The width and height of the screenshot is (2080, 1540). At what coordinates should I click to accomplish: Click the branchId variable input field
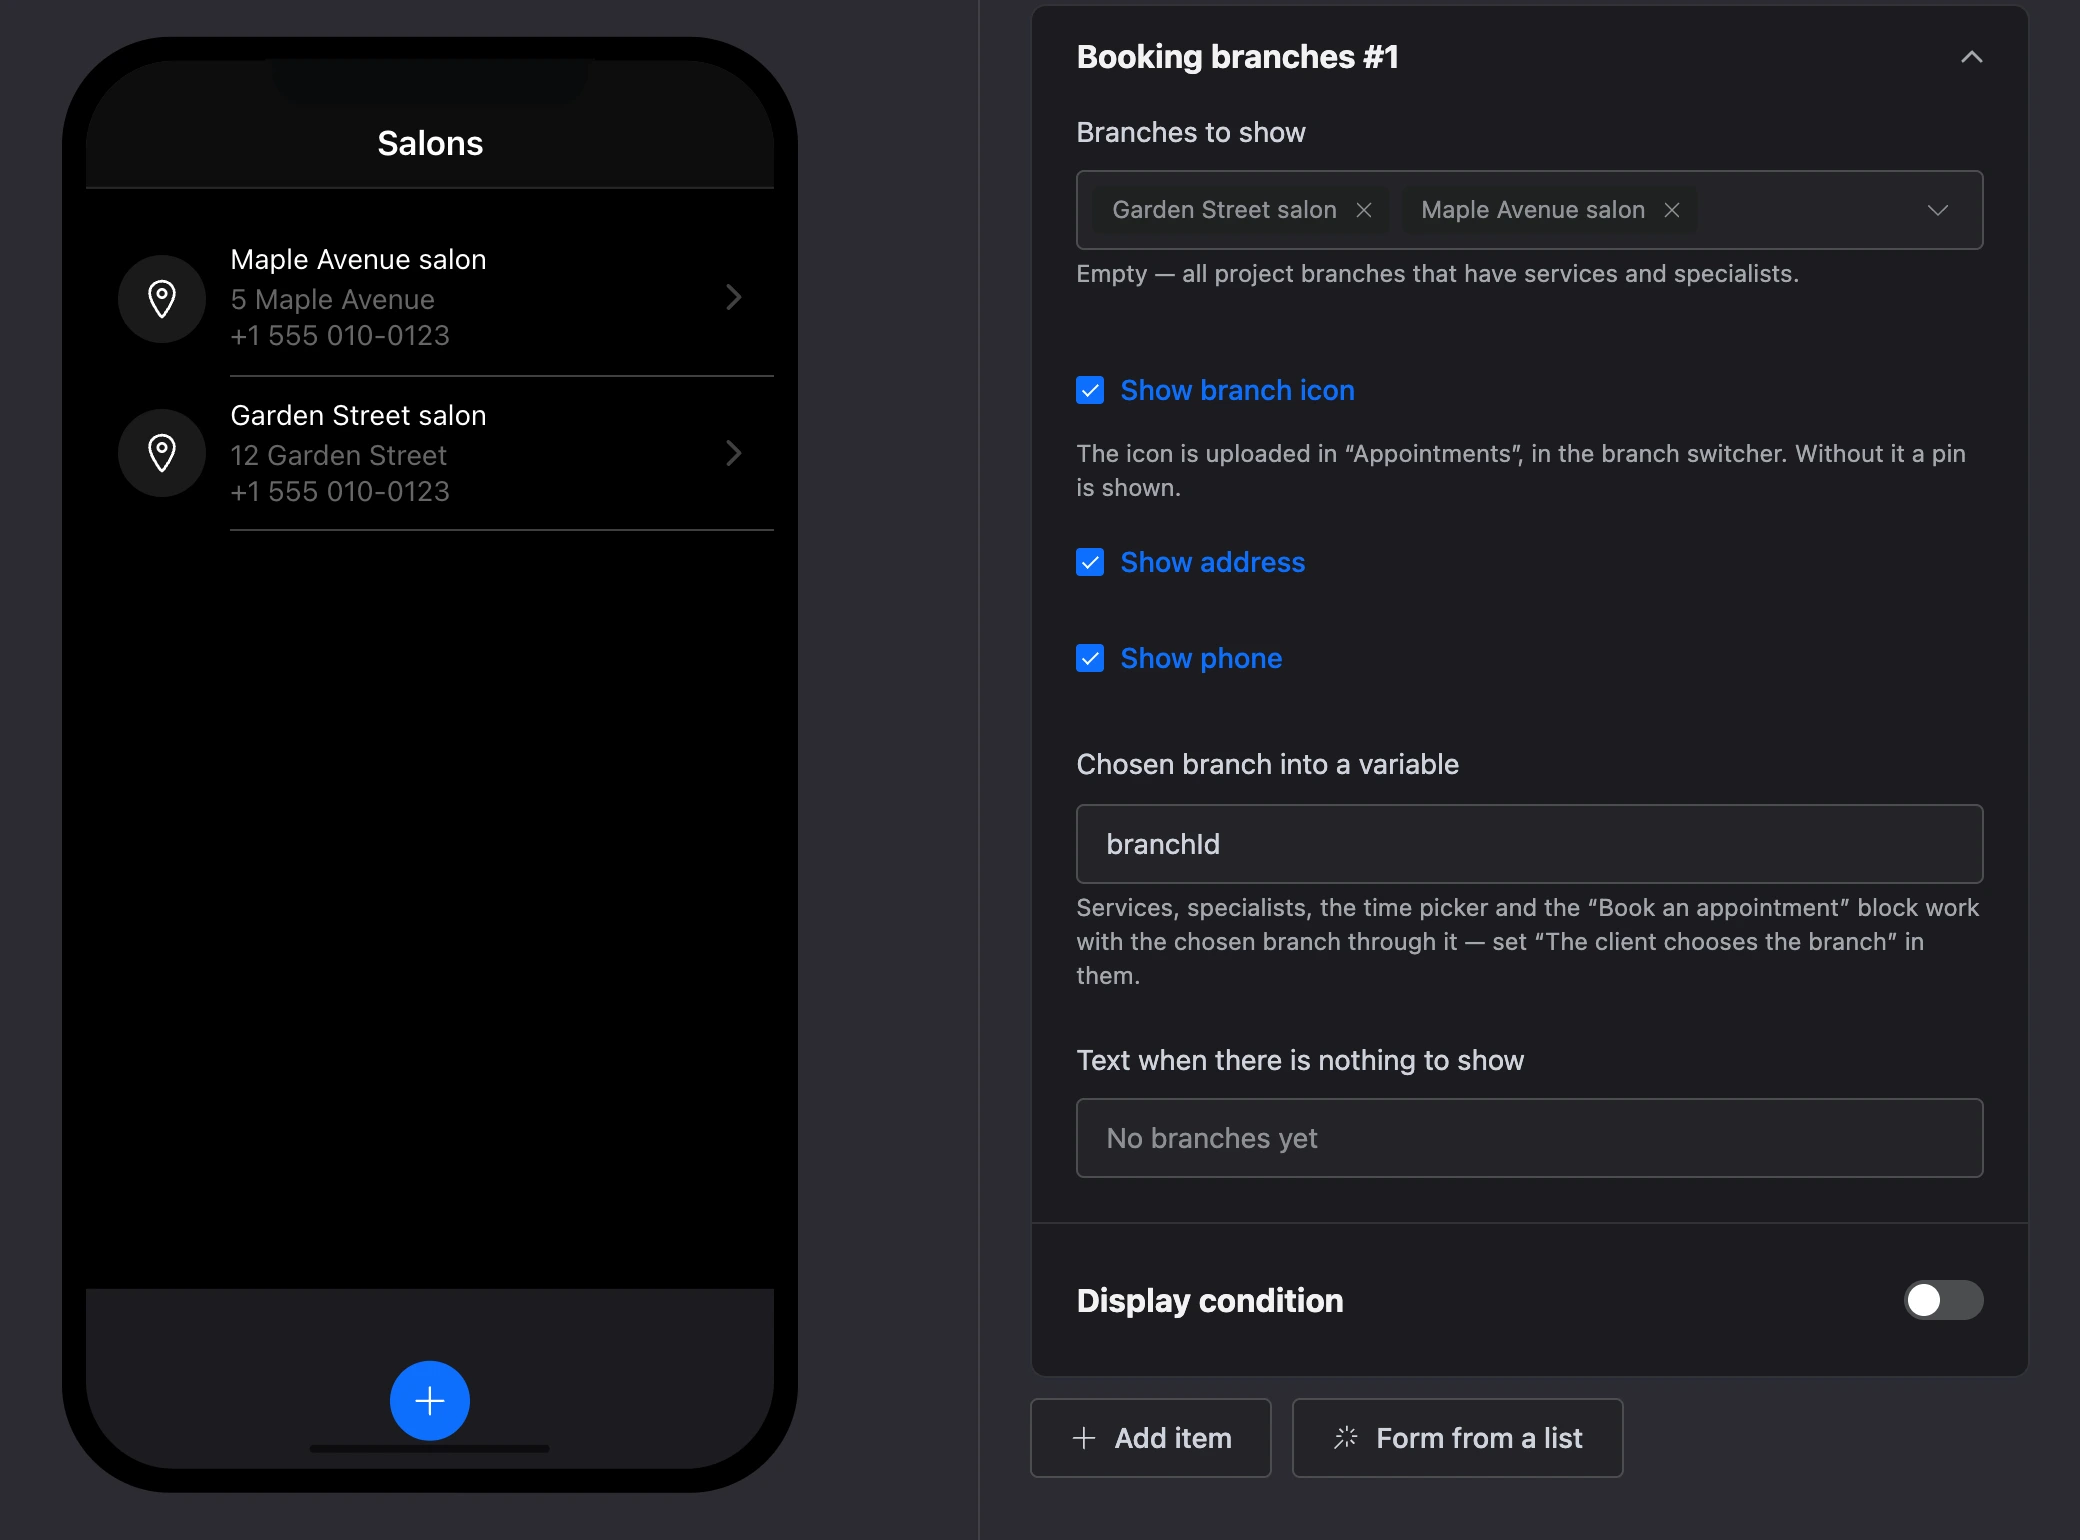1529,844
